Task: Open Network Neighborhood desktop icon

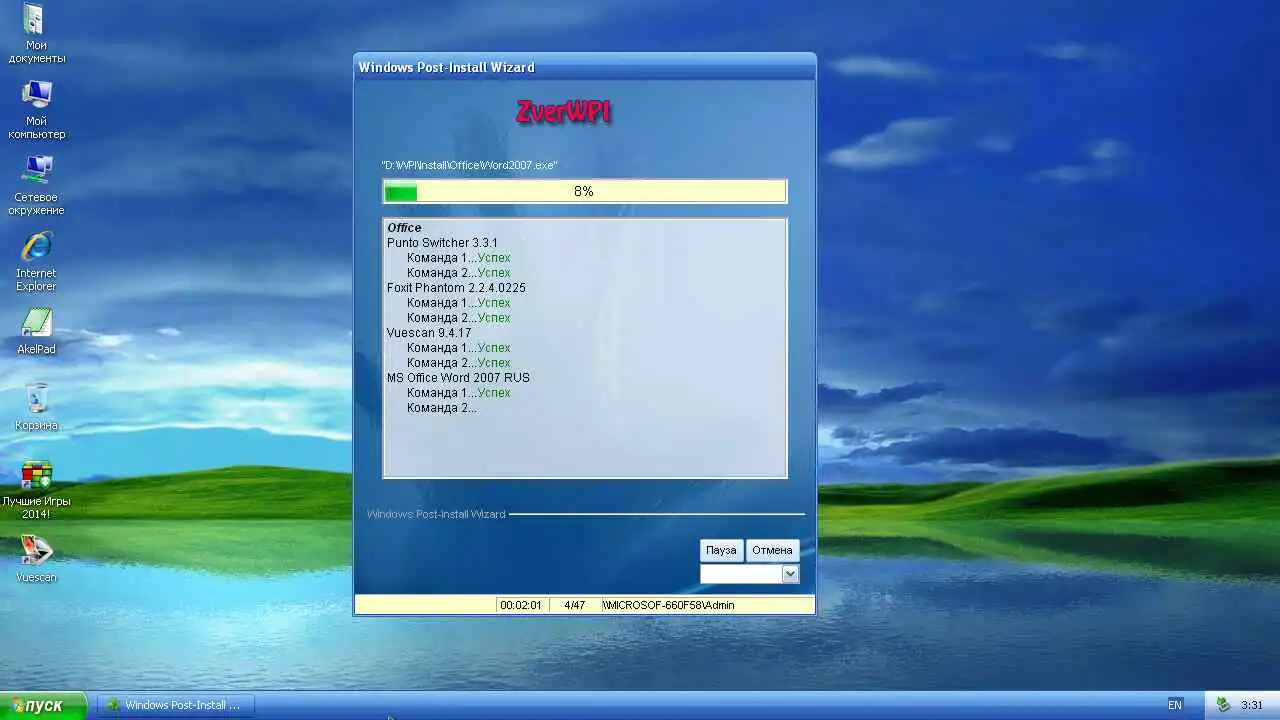Action: pos(36,186)
